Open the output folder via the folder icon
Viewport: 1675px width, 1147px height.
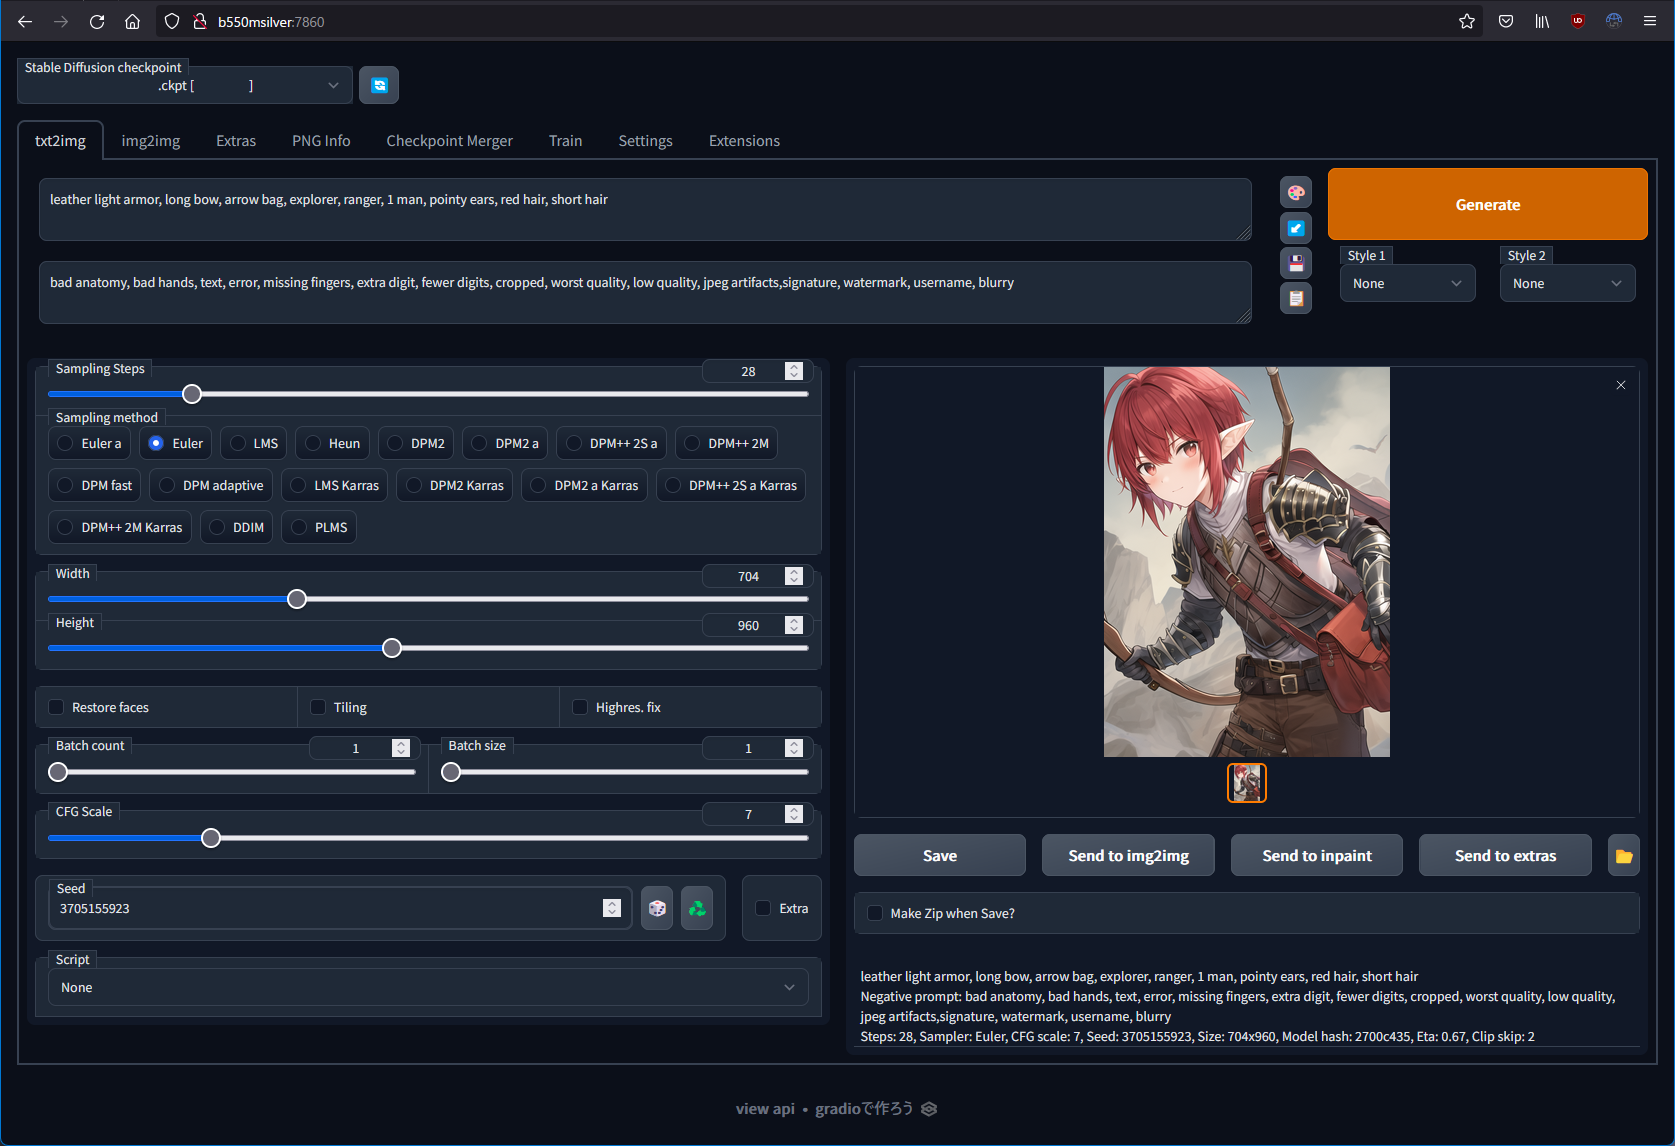(x=1624, y=855)
